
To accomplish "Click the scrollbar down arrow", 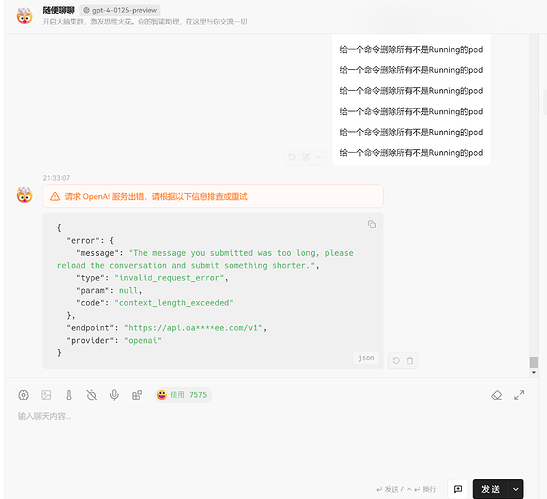I will coord(533,372).
